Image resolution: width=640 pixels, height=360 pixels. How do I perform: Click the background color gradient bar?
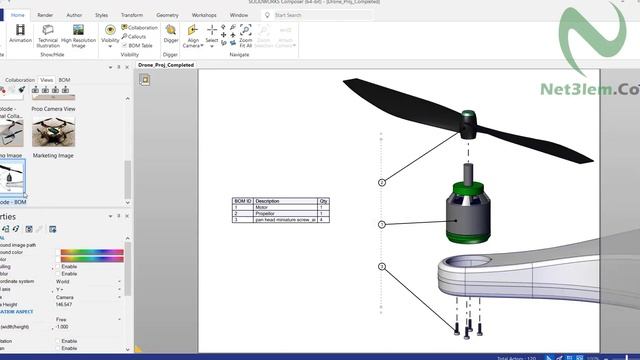[x=92, y=252]
